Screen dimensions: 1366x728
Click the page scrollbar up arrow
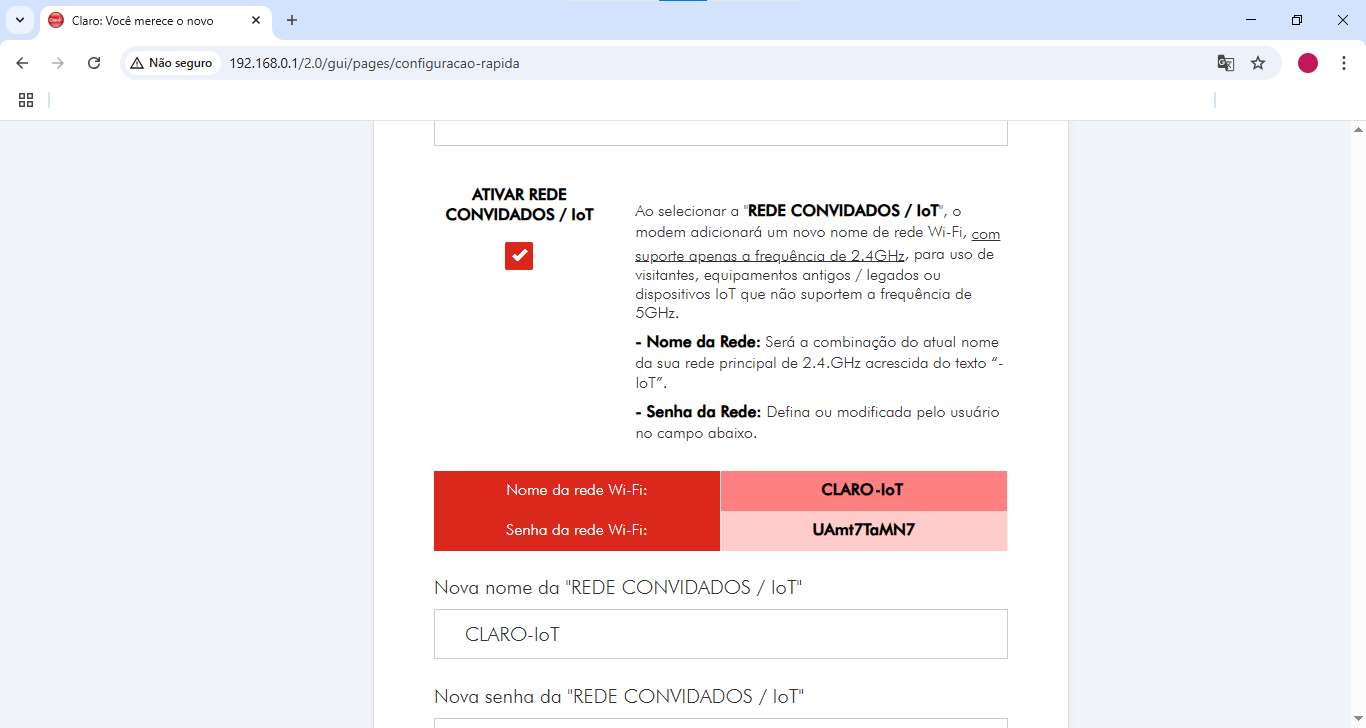[x=1358, y=129]
